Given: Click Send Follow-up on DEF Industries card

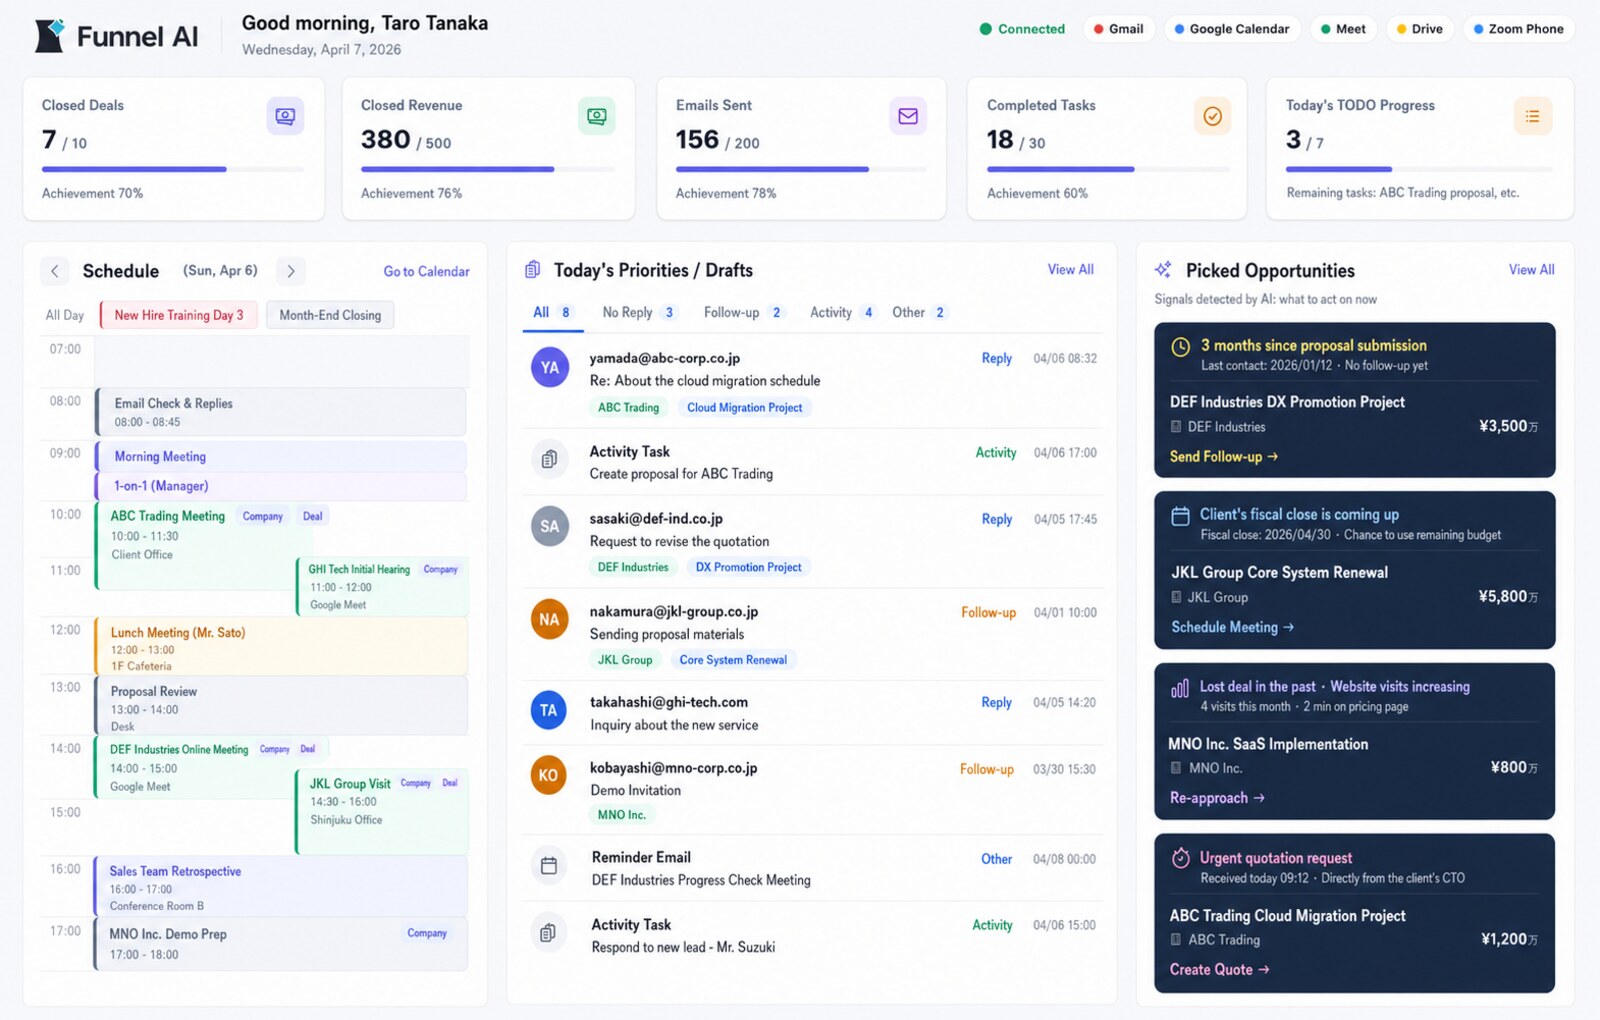Looking at the screenshot, I should click(1222, 456).
